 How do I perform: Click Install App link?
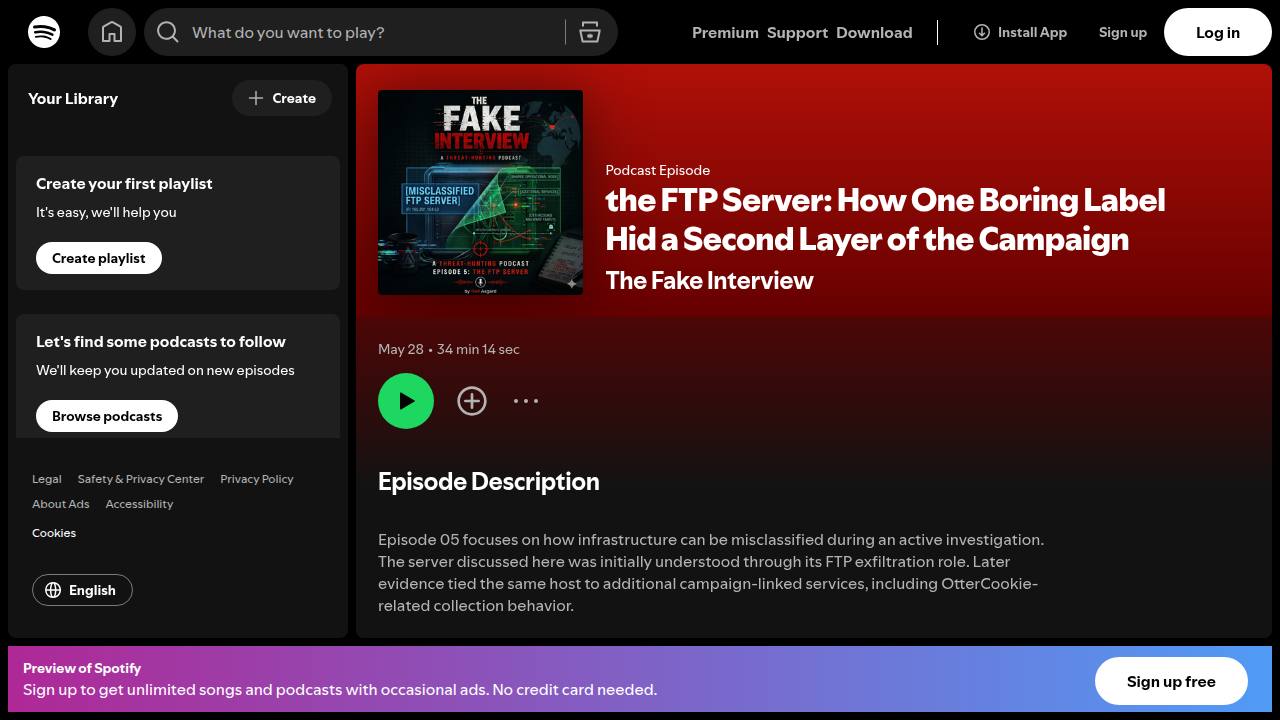(1020, 32)
